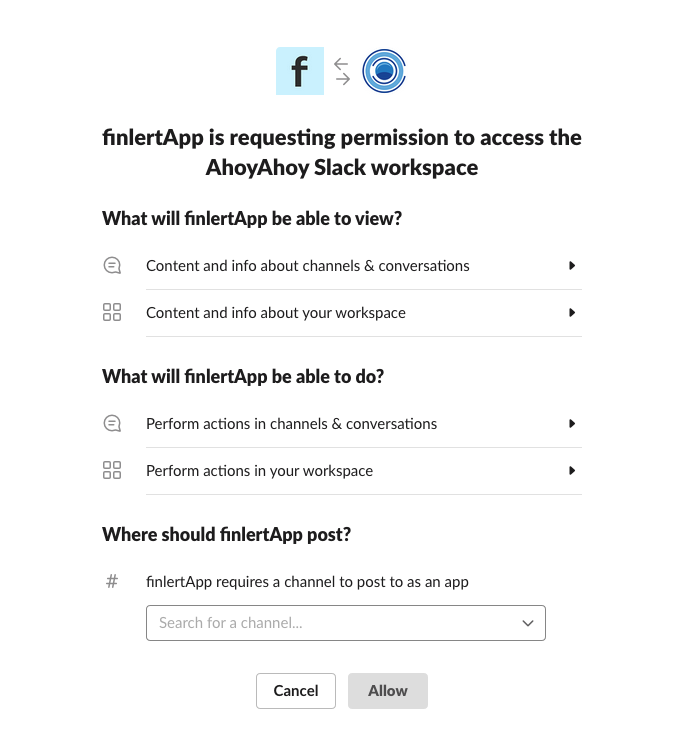Click the AhoyAhoy workspace round logo

(384, 71)
